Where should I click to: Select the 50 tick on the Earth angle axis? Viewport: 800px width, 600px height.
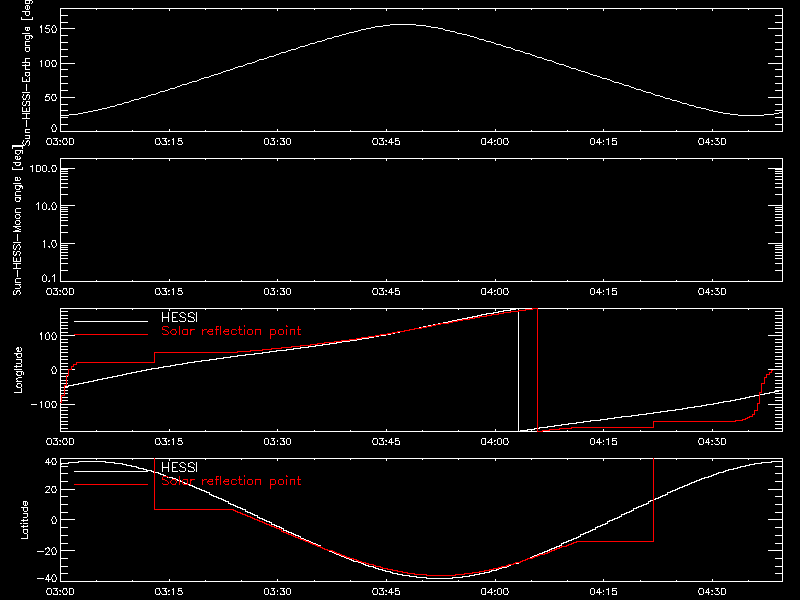pyautogui.click(x=51, y=97)
